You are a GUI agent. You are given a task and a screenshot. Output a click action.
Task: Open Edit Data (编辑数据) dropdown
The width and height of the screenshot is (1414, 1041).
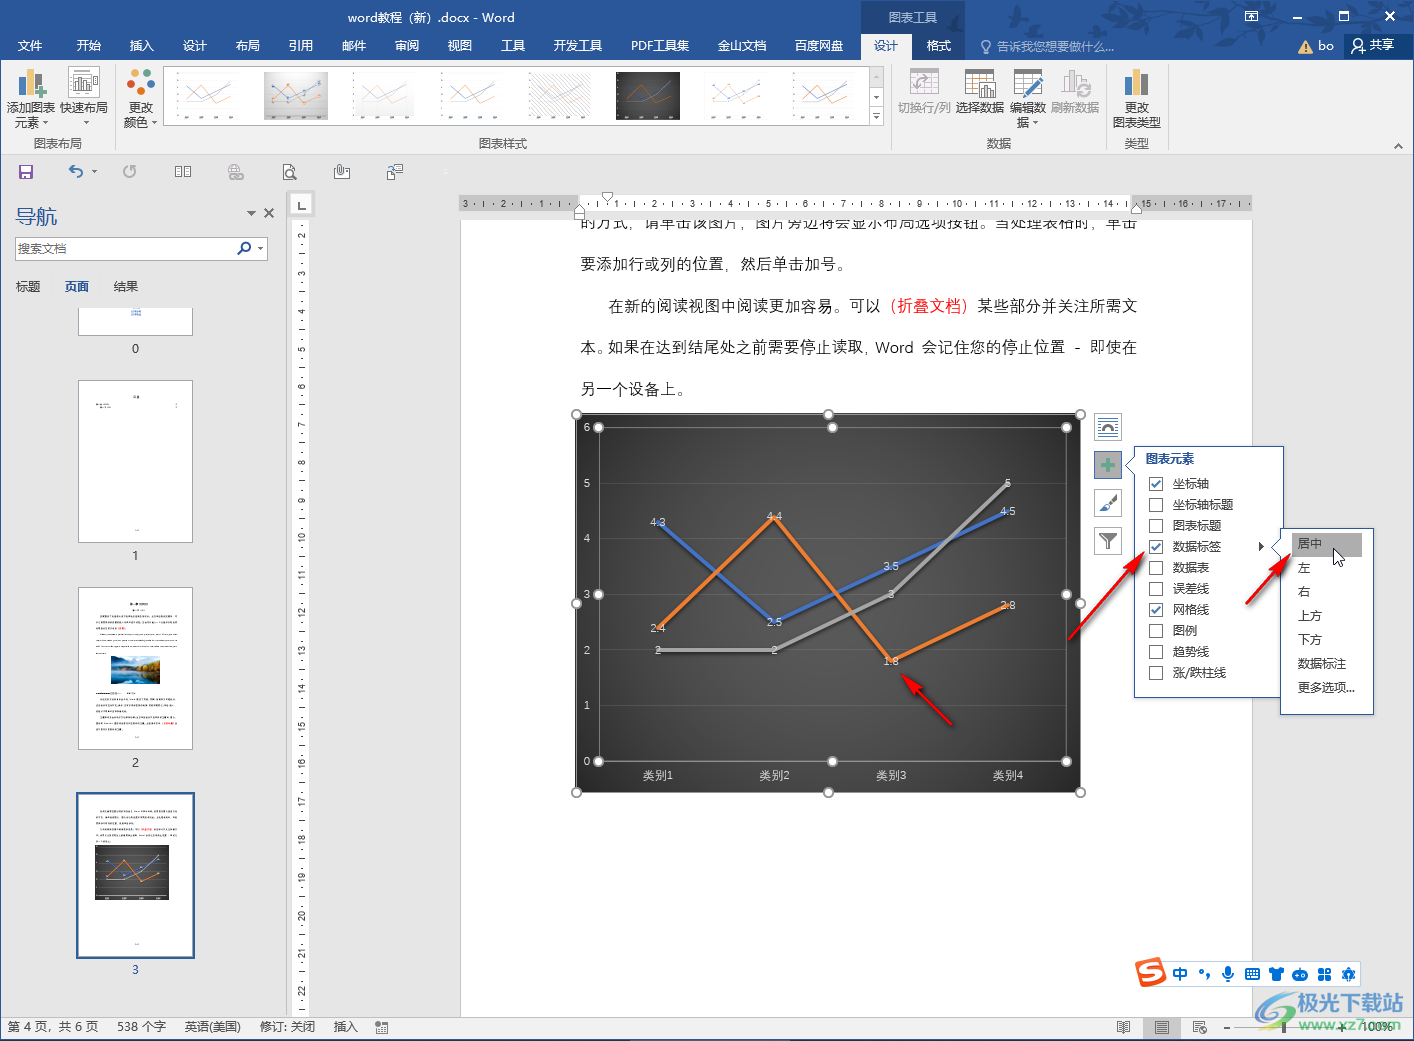(1028, 99)
